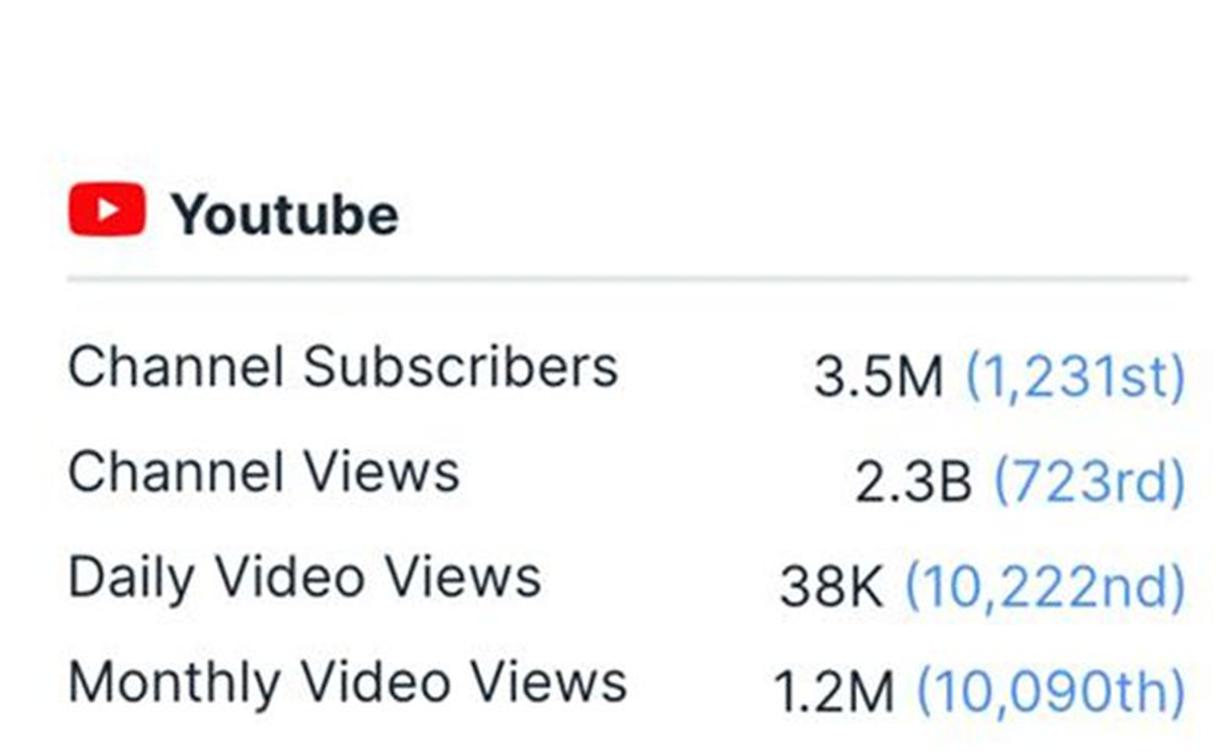Open the 1,231st subscriber rank link

[x=1075, y=377]
